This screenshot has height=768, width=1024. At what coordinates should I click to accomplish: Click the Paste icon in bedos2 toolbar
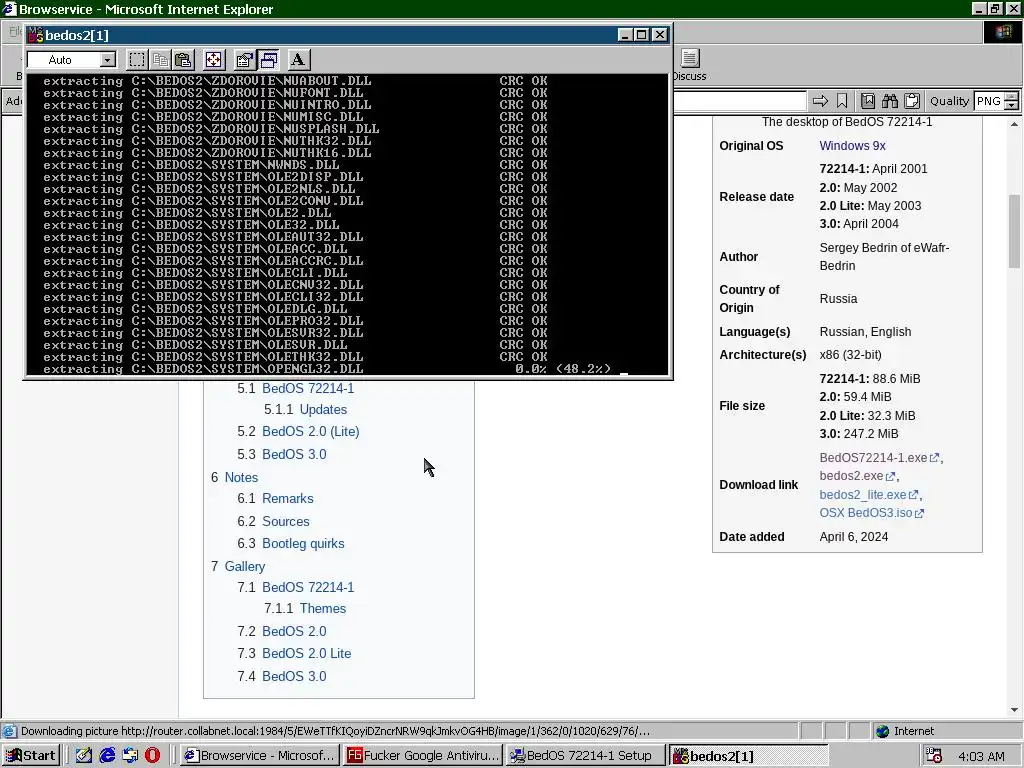184,60
